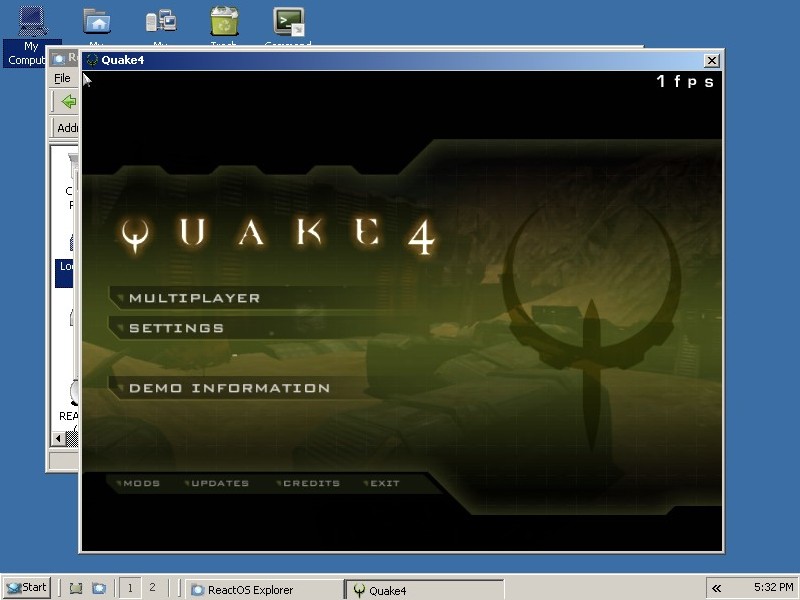800x600 pixels.
Task: Click the green Back arrow in Explorer
Action: (x=68, y=102)
